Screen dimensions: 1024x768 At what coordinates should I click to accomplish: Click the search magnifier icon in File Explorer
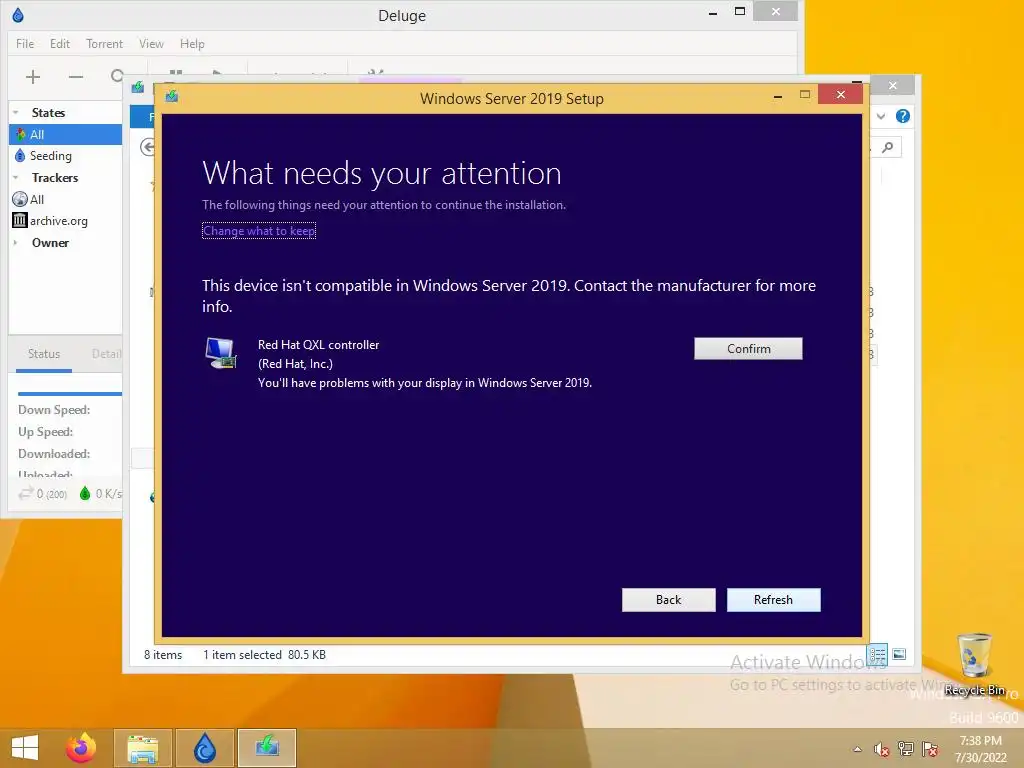(888, 148)
